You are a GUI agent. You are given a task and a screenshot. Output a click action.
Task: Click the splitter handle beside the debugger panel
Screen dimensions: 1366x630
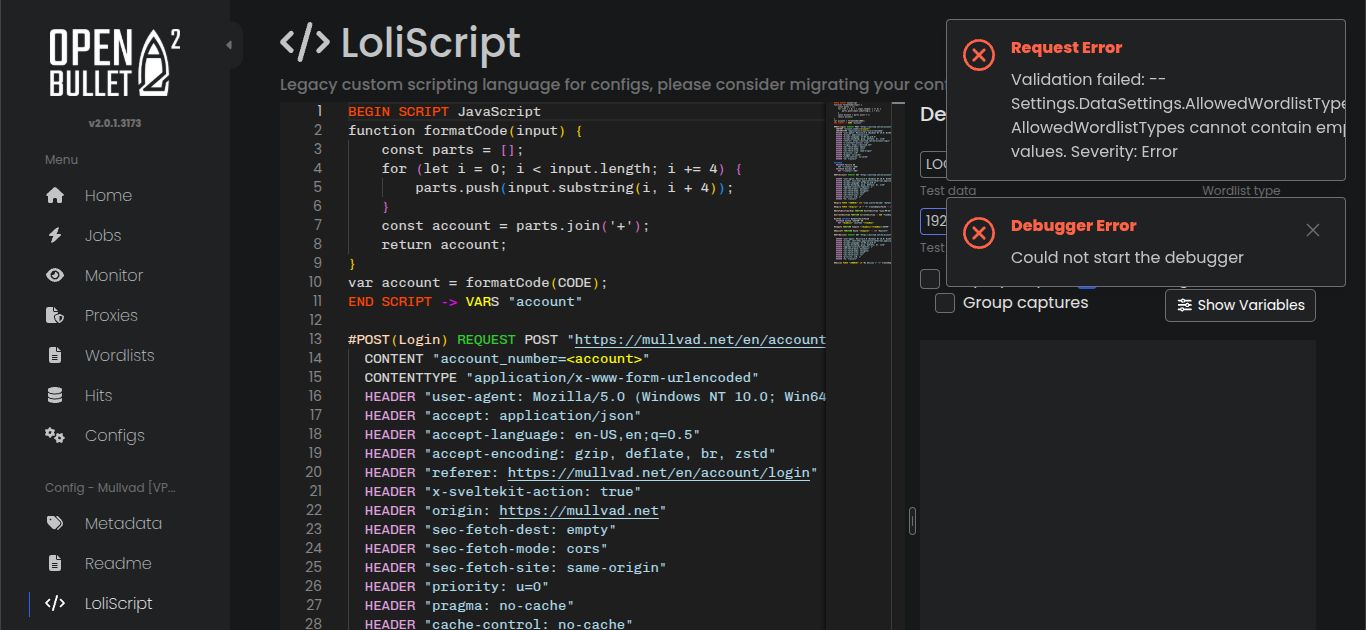click(912, 521)
